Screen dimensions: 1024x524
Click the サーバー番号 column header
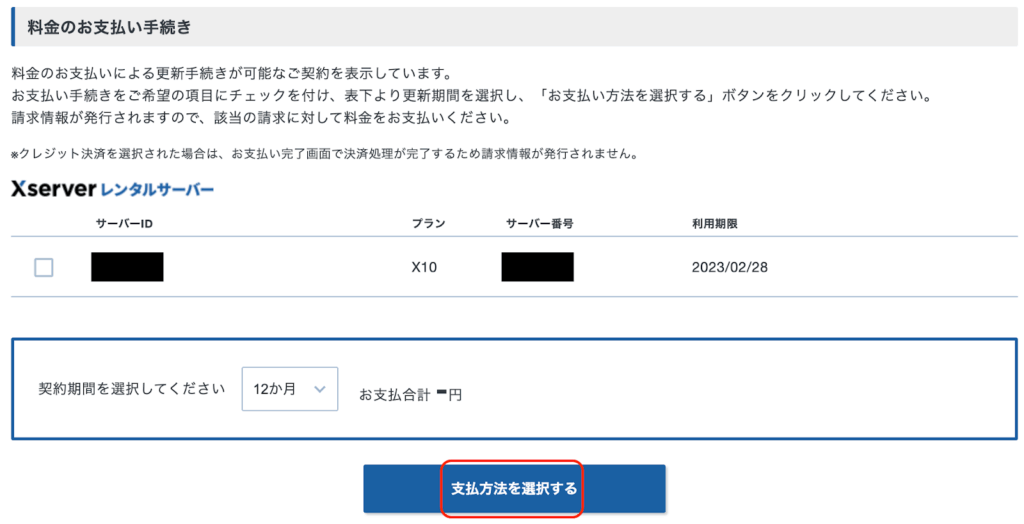coord(537,223)
